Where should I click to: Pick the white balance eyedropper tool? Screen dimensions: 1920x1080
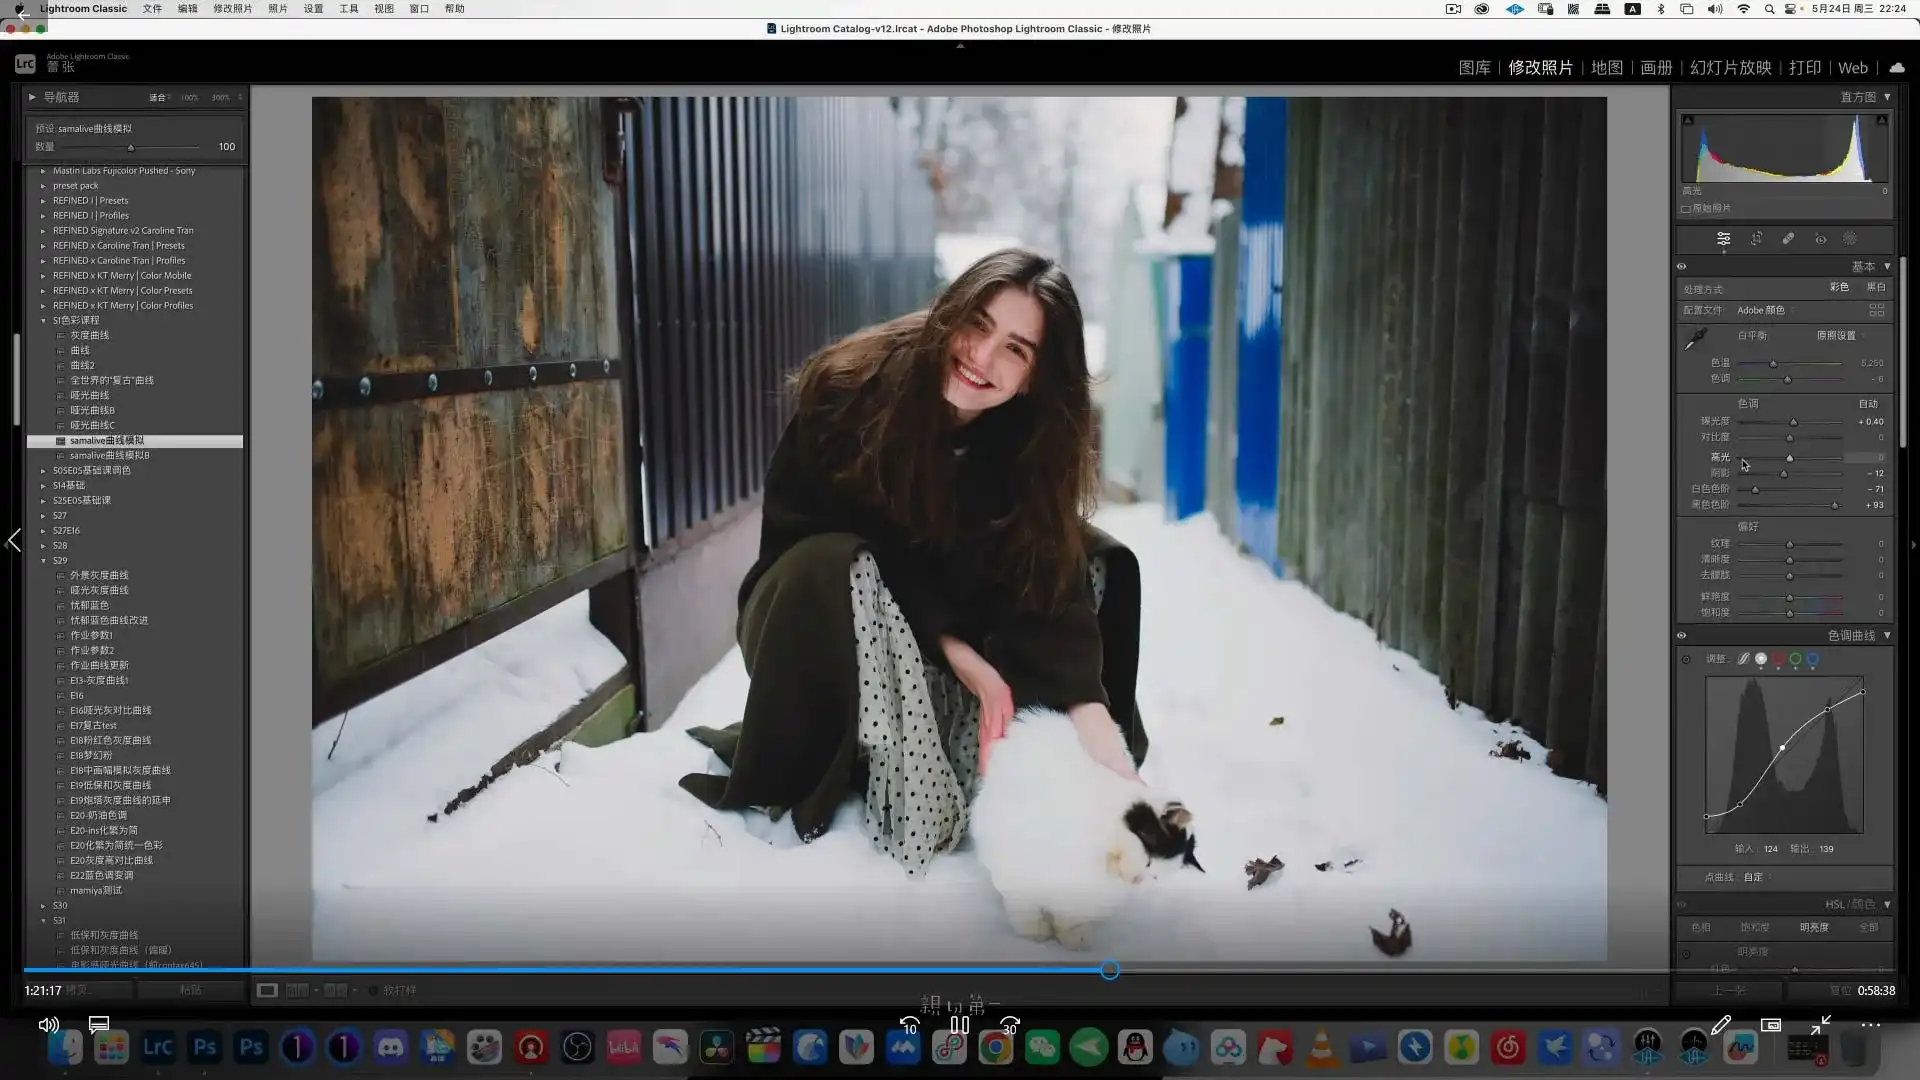[1696, 340]
